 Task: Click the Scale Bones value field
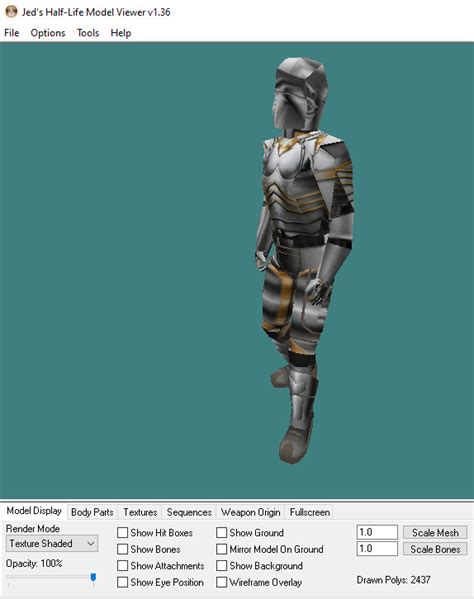coord(377,549)
